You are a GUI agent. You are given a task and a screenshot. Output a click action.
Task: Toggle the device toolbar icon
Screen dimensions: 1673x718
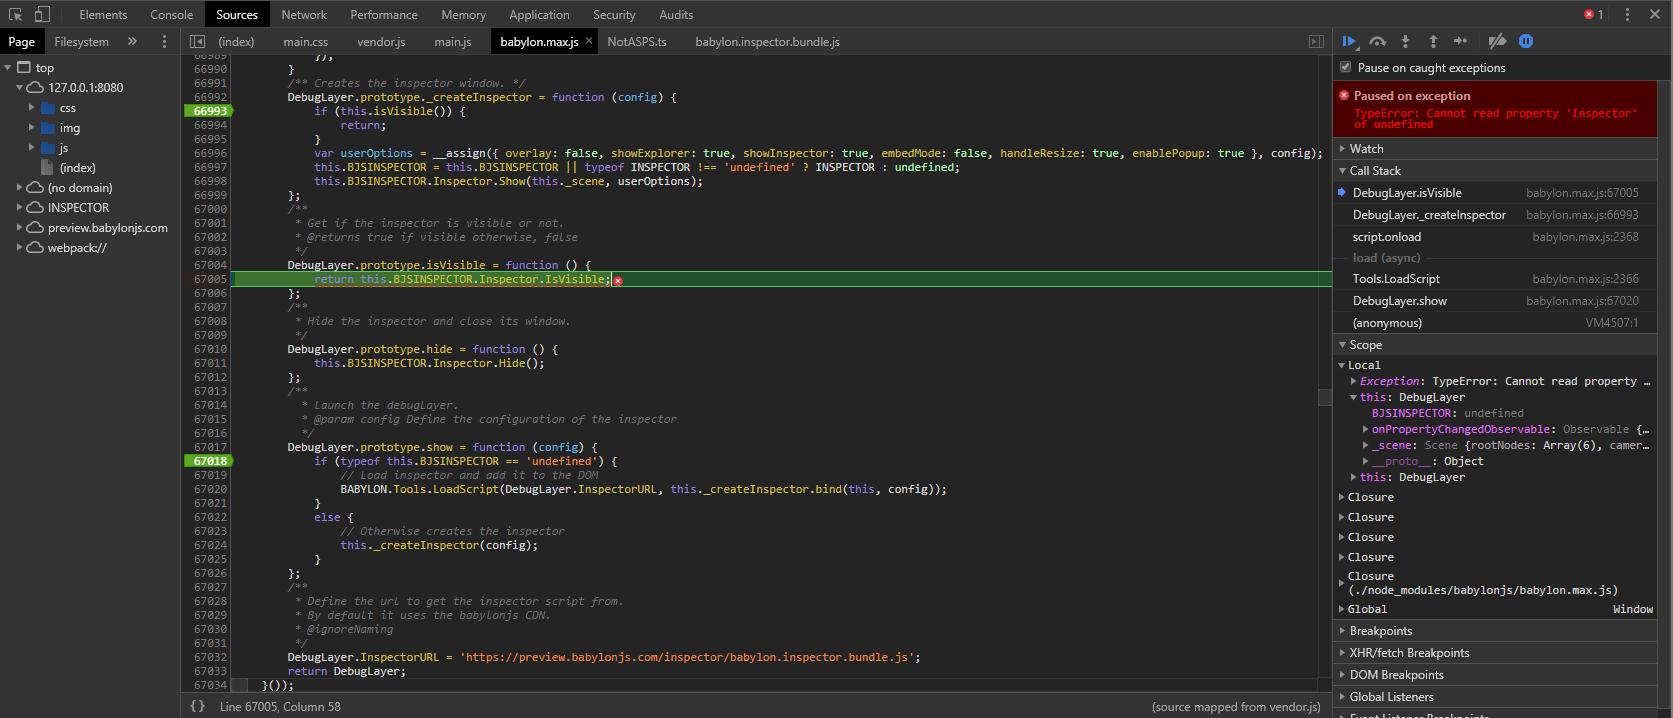click(x=42, y=14)
